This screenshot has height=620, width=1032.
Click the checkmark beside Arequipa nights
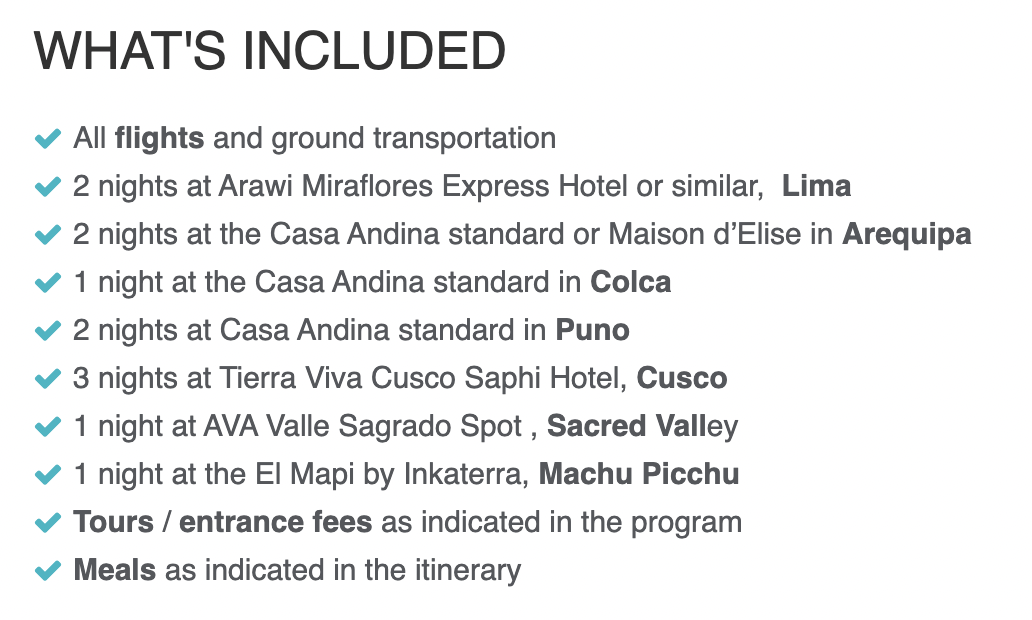coord(48,235)
